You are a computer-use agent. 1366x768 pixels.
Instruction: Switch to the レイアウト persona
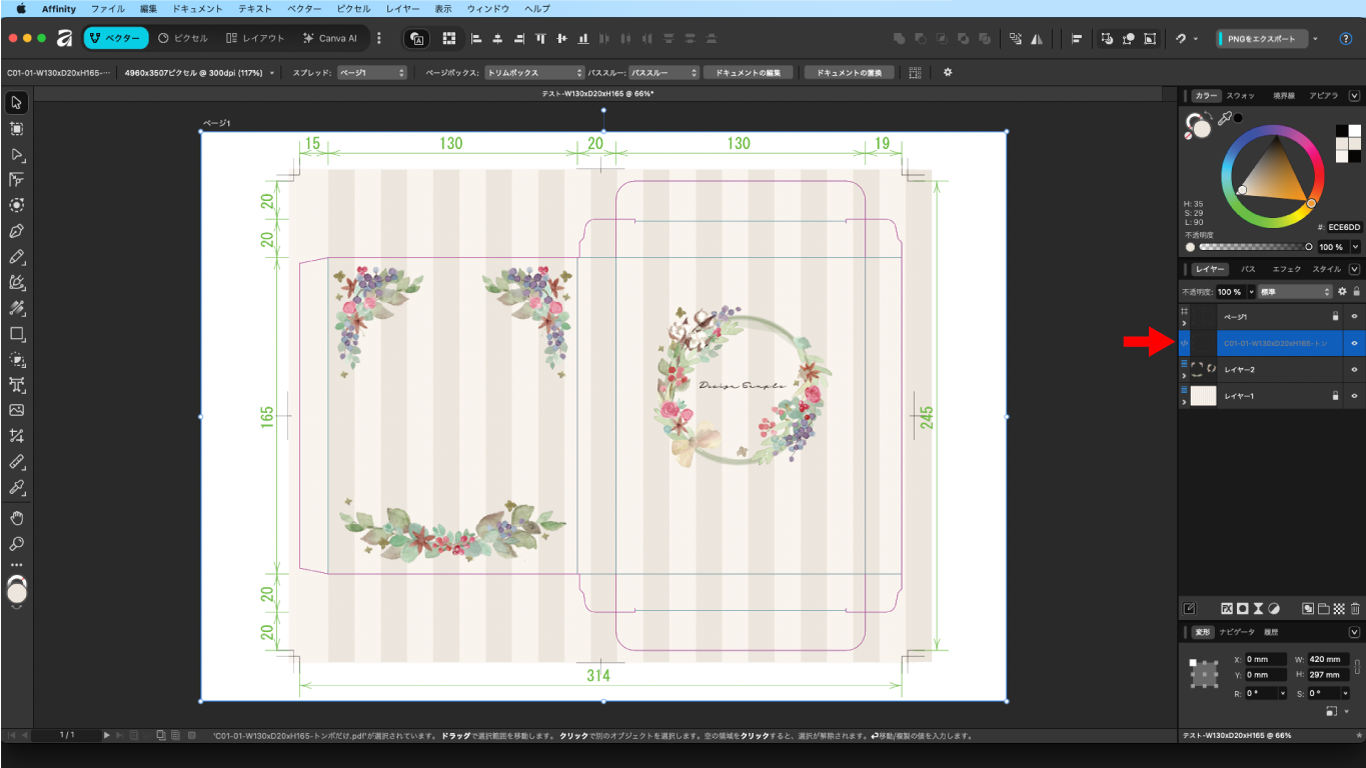click(255, 38)
